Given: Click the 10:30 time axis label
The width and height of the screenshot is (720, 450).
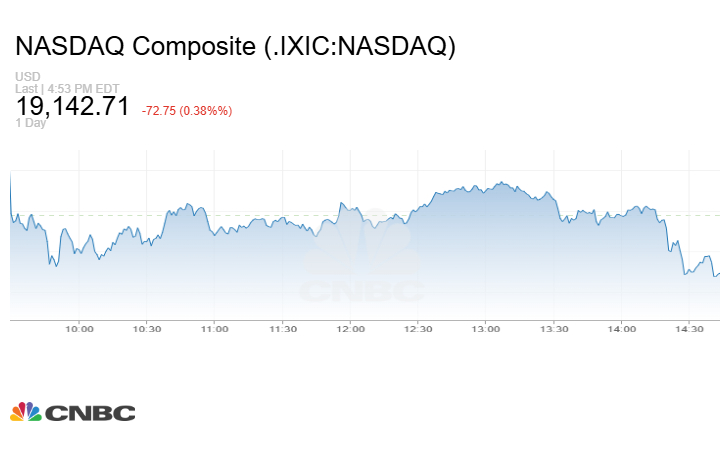Looking at the screenshot, I should point(147,329).
